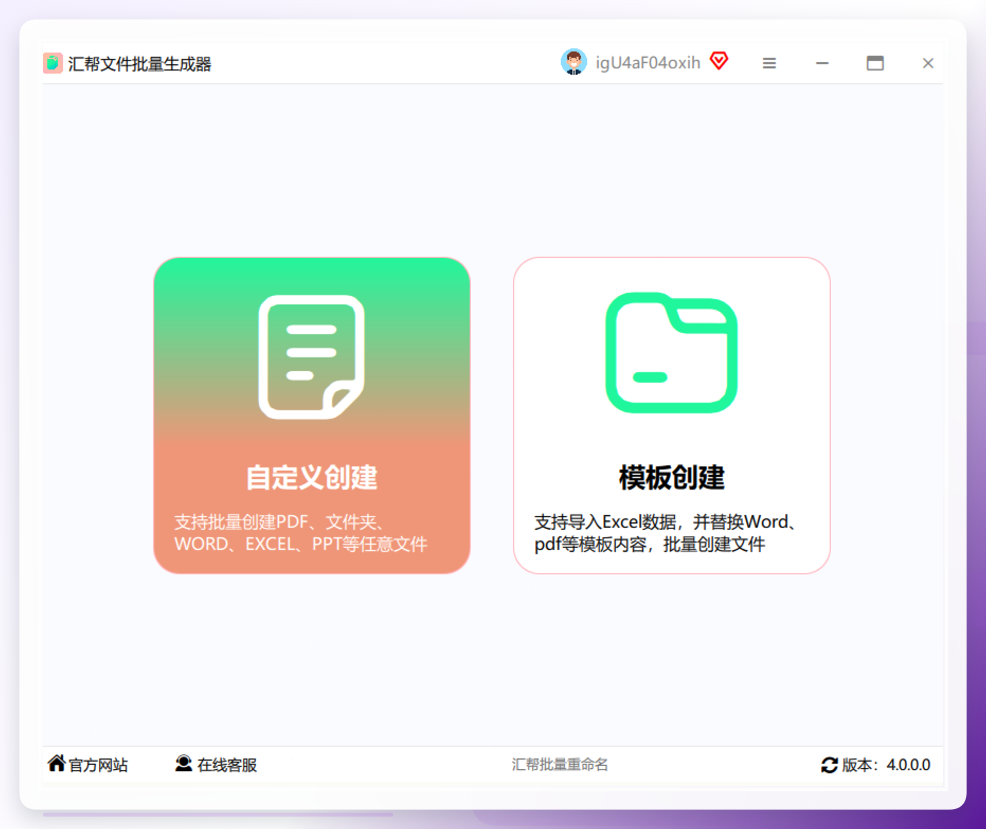Open the 自定义创建 custom creation card

click(312, 415)
